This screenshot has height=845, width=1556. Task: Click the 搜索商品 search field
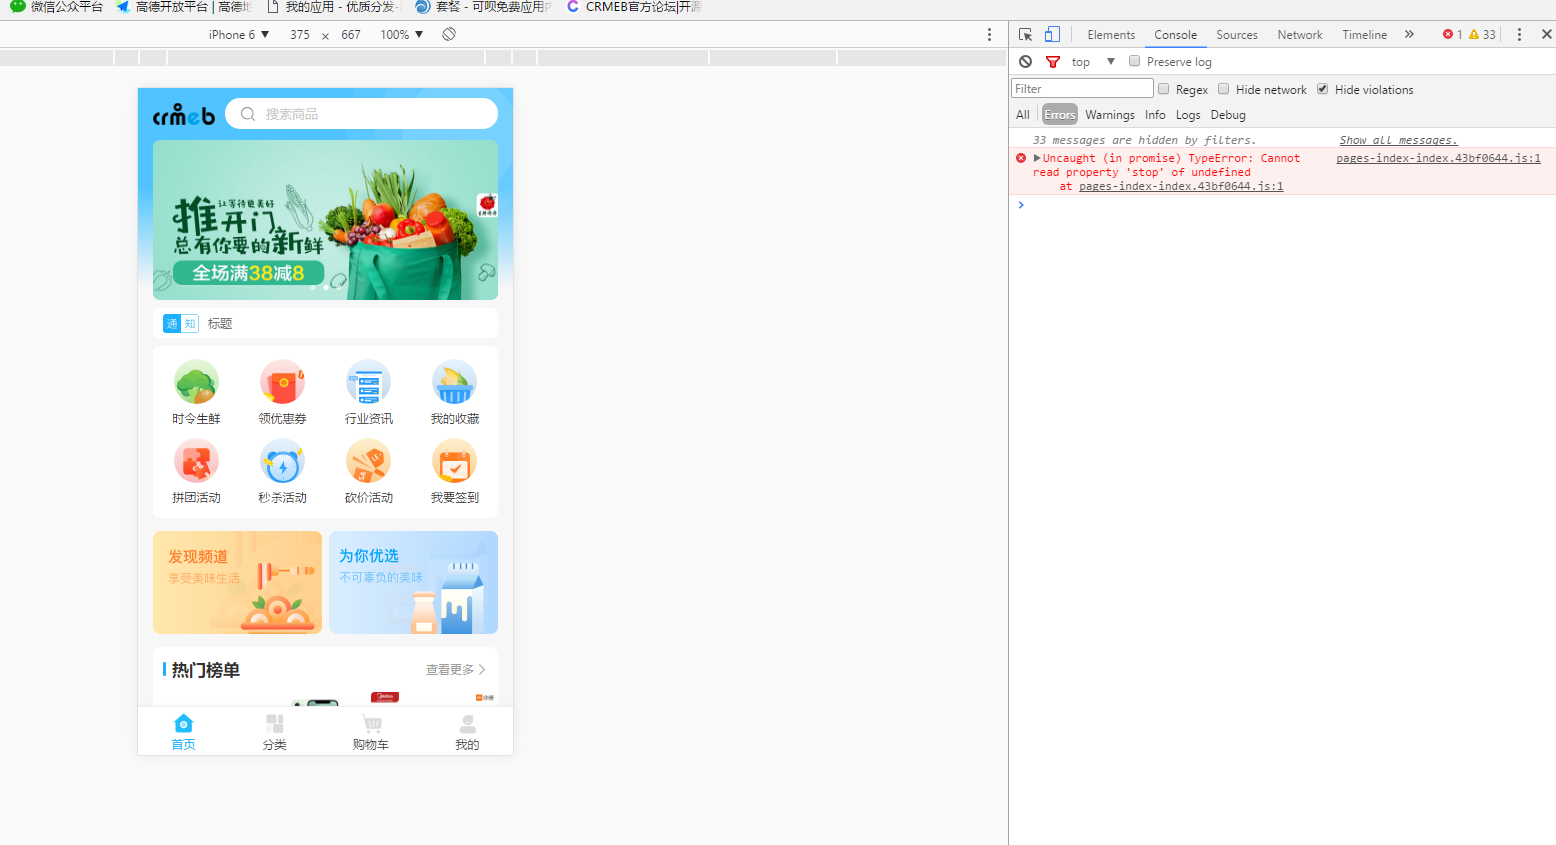coord(361,114)
